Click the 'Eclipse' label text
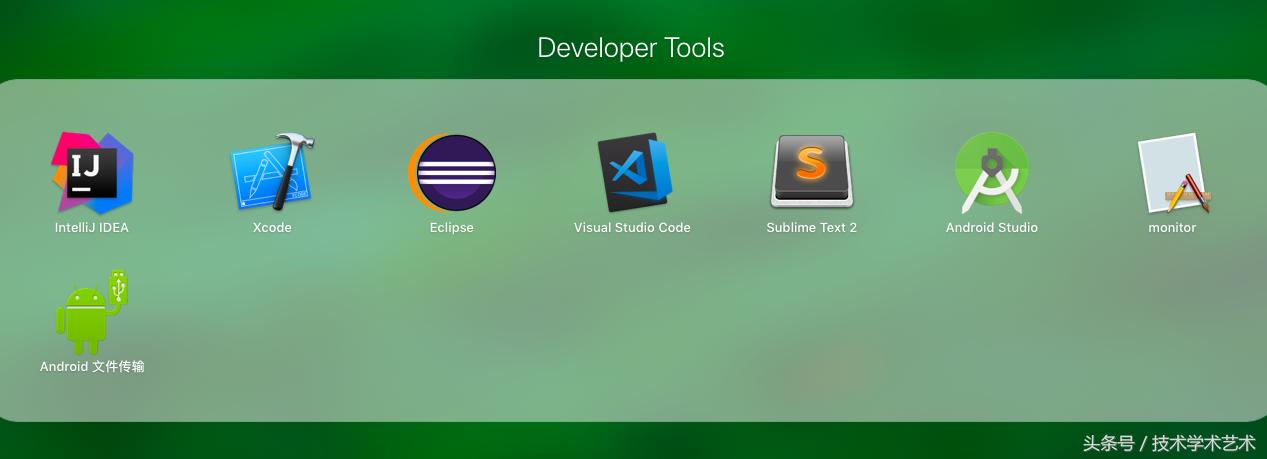 pyautogui.click(x=452, y=228)
